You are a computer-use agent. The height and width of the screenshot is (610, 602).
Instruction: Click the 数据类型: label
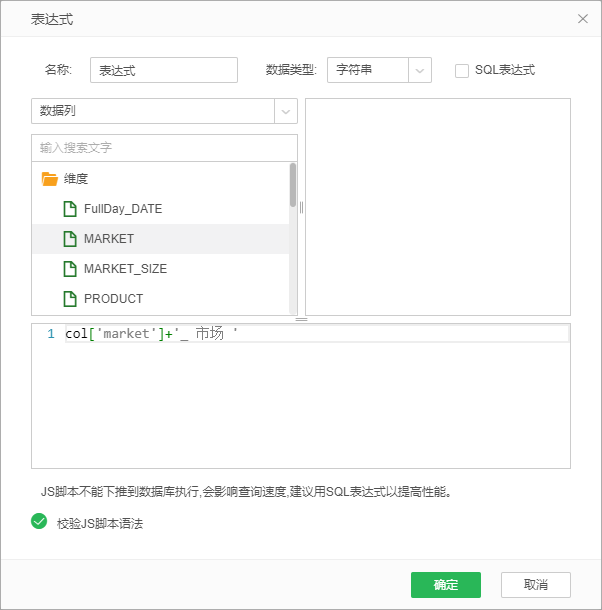[x=291, y=70]
